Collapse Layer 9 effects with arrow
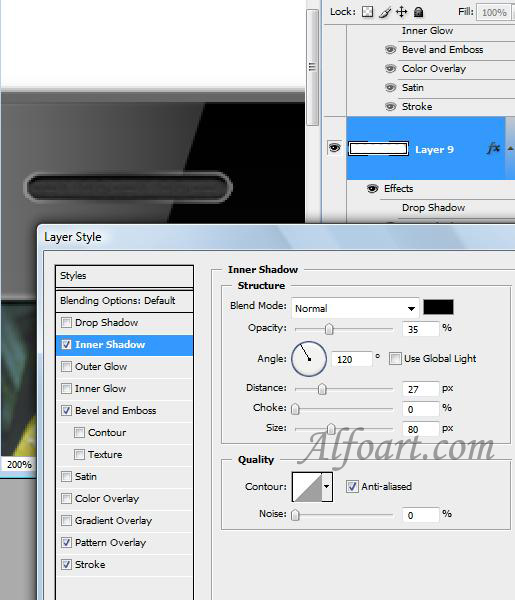Image resolution: width=515 pixels, height=600 pixels. click(510, 148)
